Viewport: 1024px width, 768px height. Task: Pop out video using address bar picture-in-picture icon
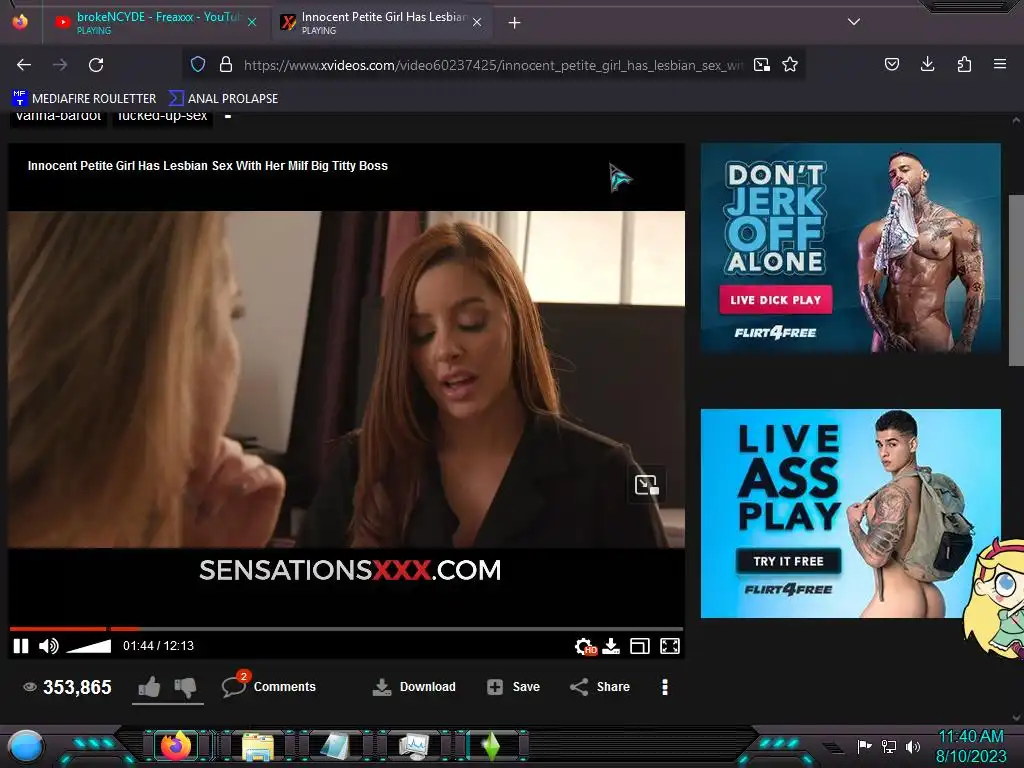(x=761, y=65)
